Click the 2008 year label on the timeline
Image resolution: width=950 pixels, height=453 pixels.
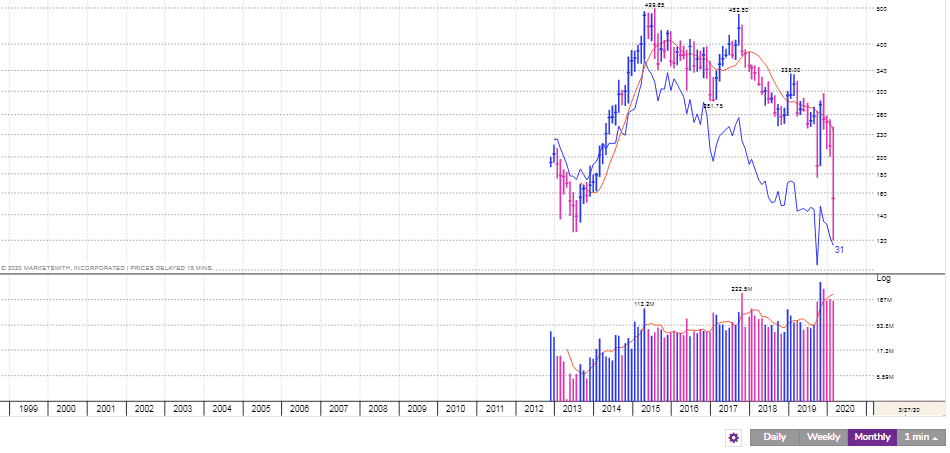click(378, 409)
